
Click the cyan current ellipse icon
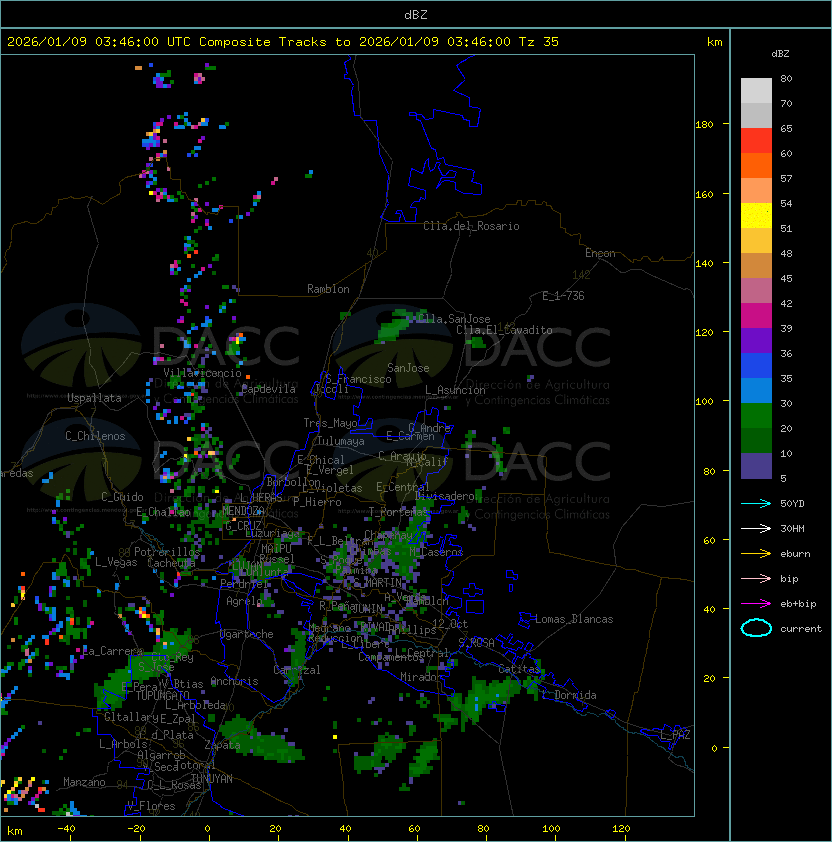(756, 628)
